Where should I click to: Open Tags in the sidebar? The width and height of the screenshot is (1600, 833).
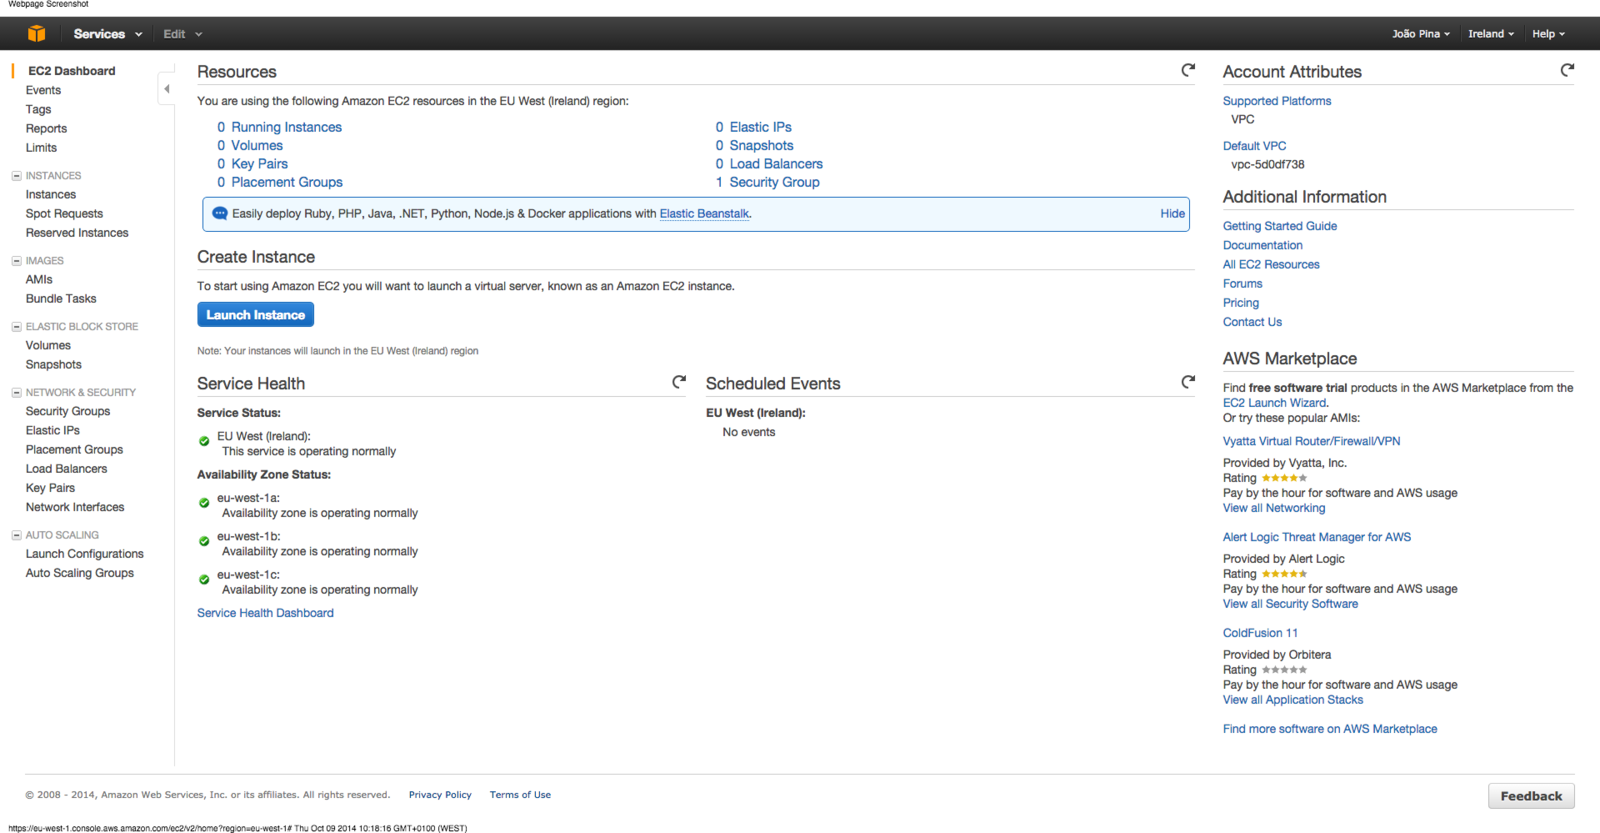(38, 110)
